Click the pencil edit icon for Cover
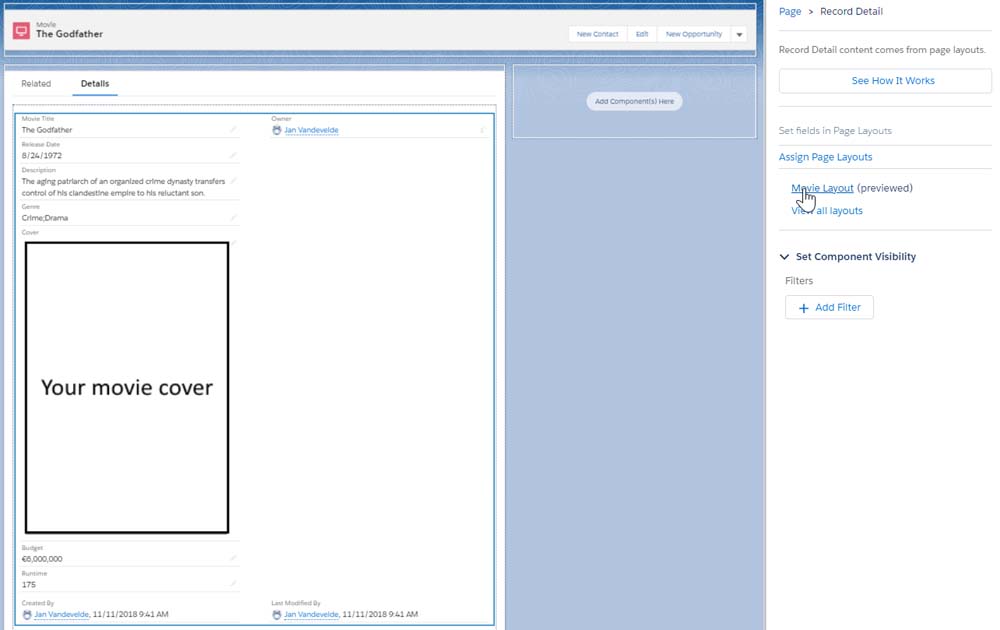Viewport: 1000px width, 630px height. (233, 242)
